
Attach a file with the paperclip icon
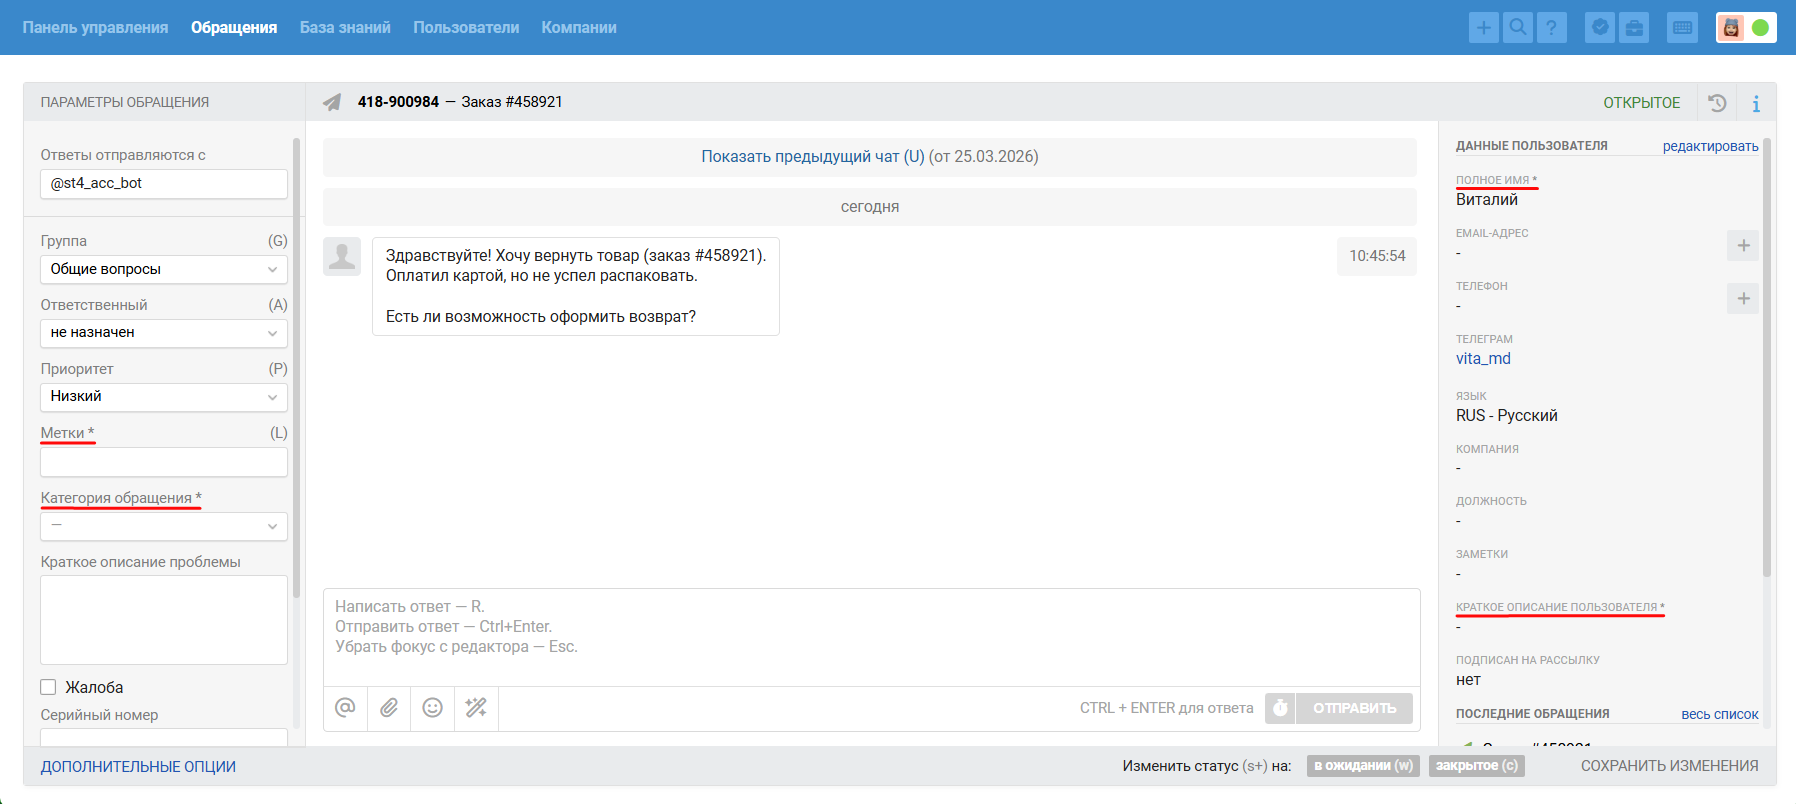[x=389, y=708]
